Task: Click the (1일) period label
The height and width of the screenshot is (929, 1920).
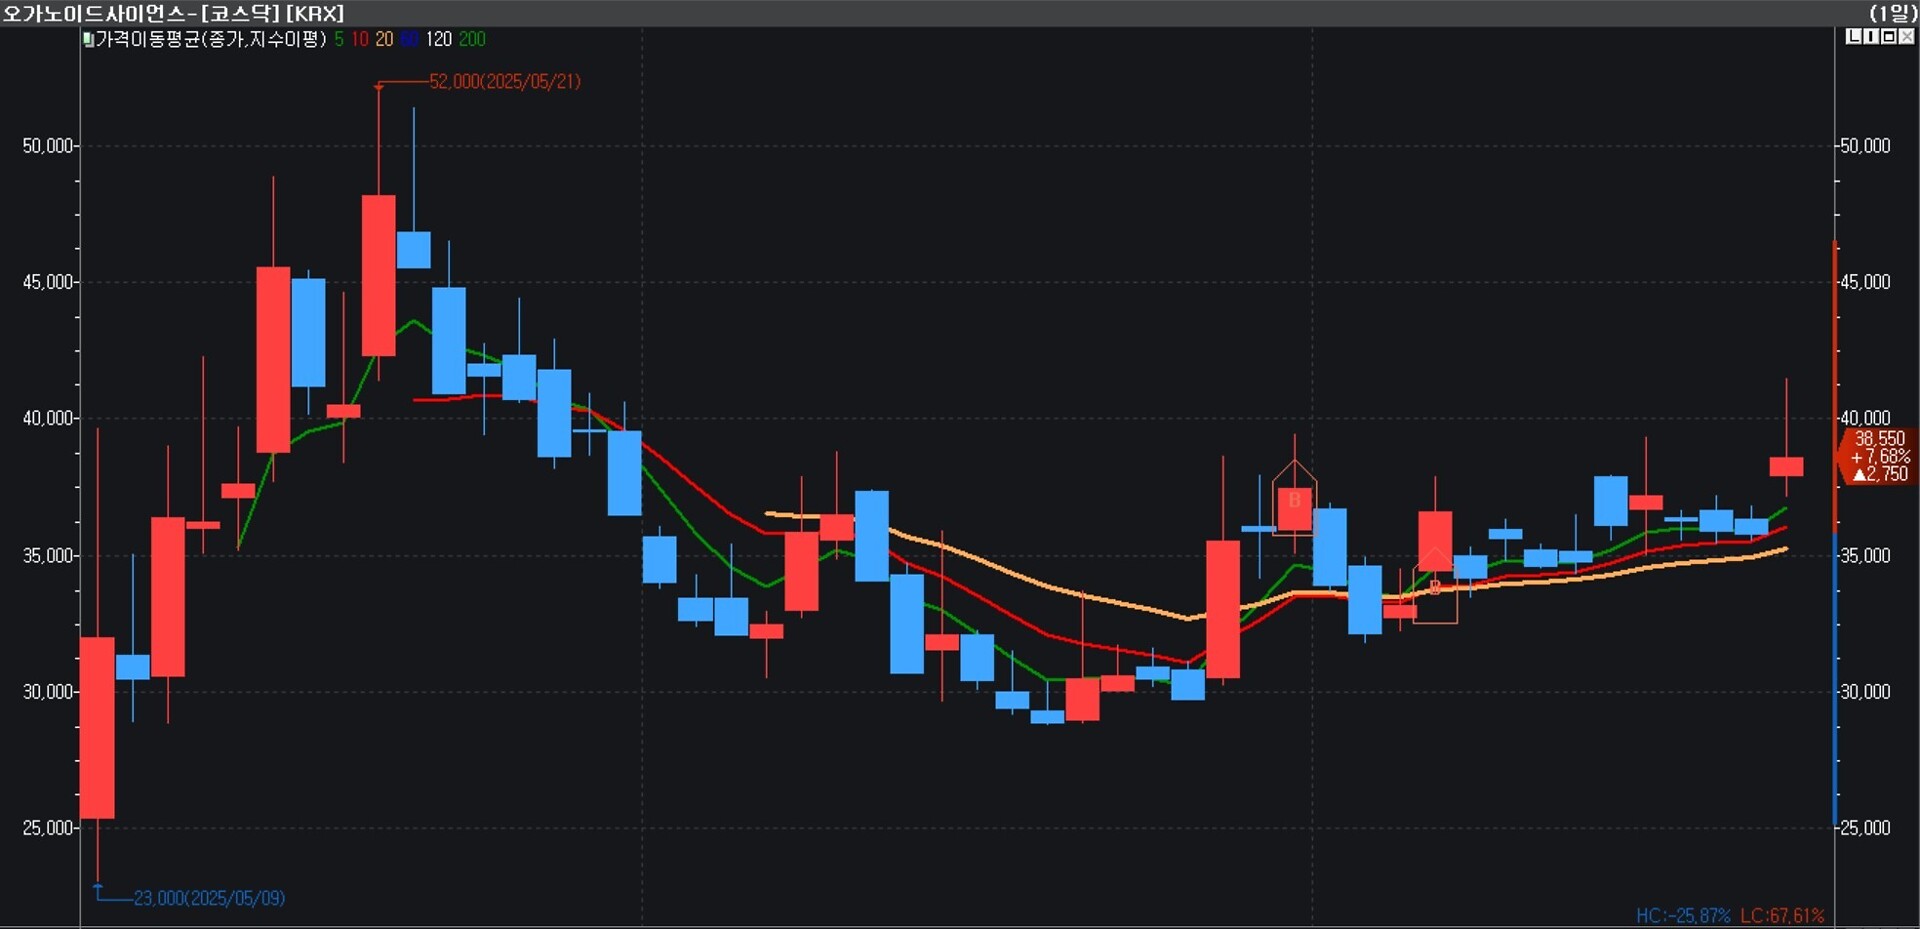Action: 1893,13
